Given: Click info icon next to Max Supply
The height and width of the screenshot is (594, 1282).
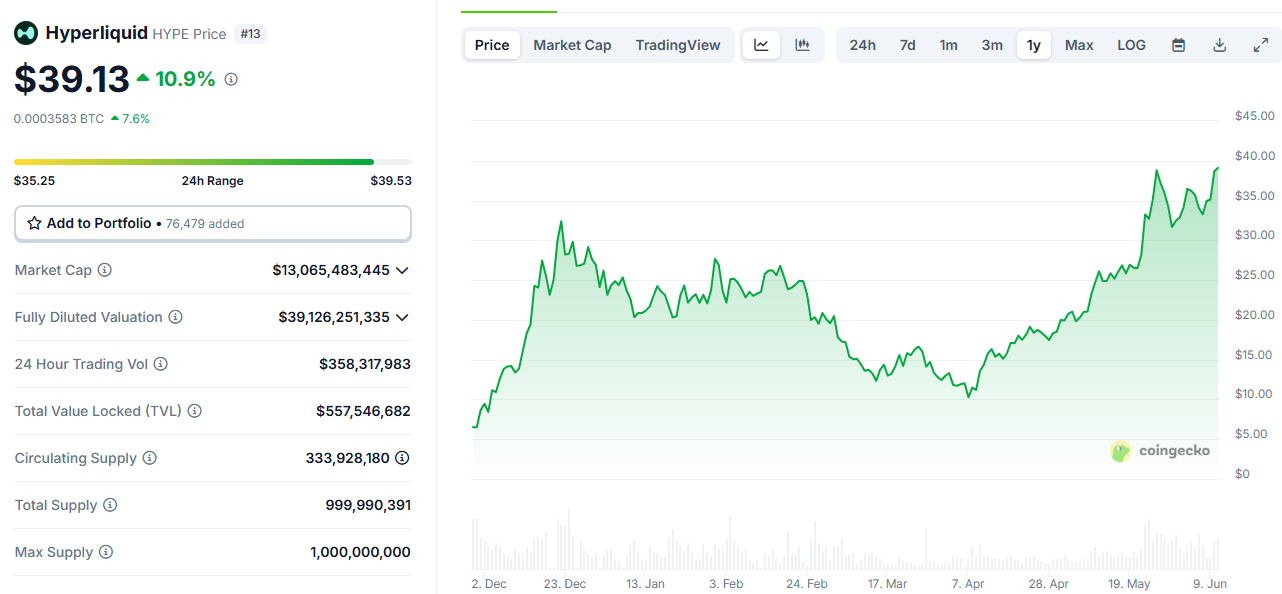Looking at the screenshot, I should [x=106, y=552].
